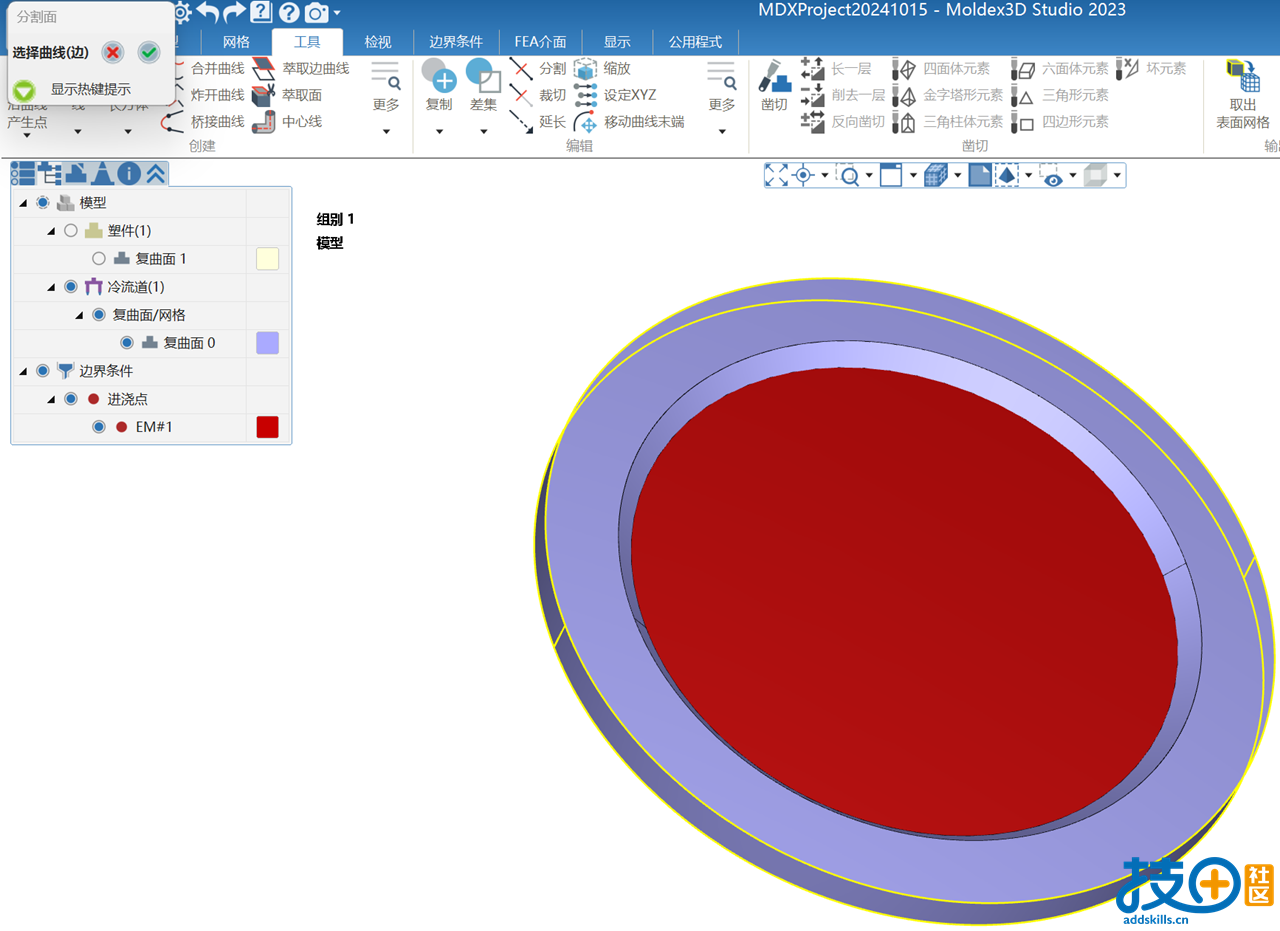Viewport: 1280px width, 931px height.
Task: Switch to the FEA介面 tab
Action: pyautogui.click(x=540, y=42)
